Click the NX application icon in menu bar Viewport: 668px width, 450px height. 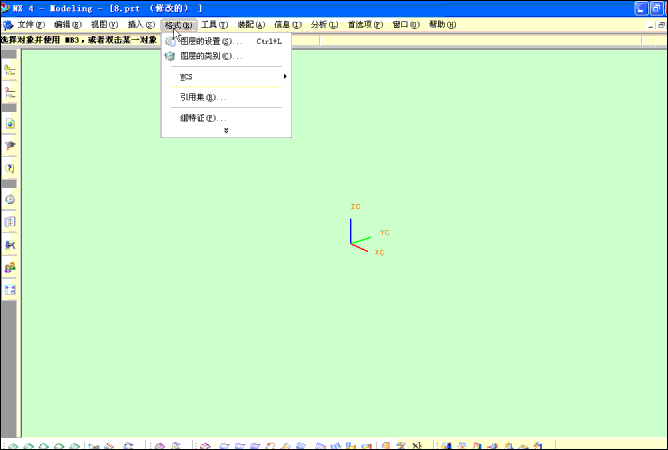pyautogui.click(x=8, y=25)
